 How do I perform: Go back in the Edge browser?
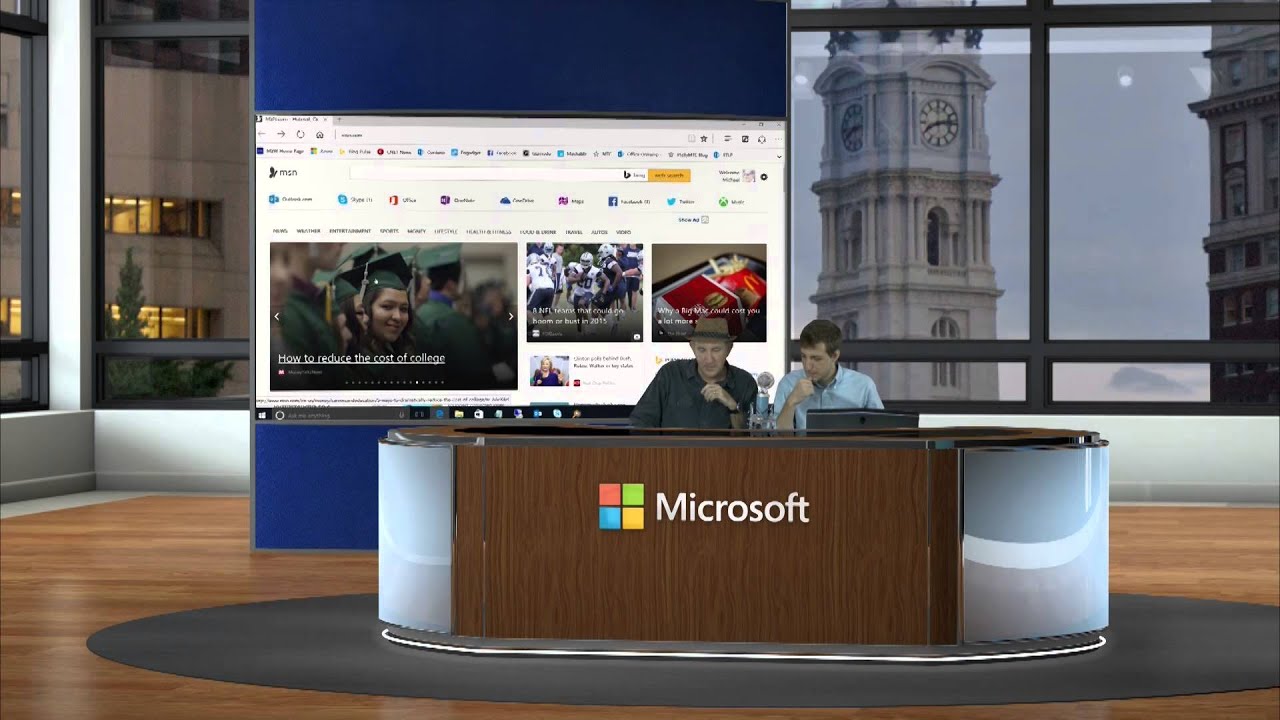click(261, 134)
